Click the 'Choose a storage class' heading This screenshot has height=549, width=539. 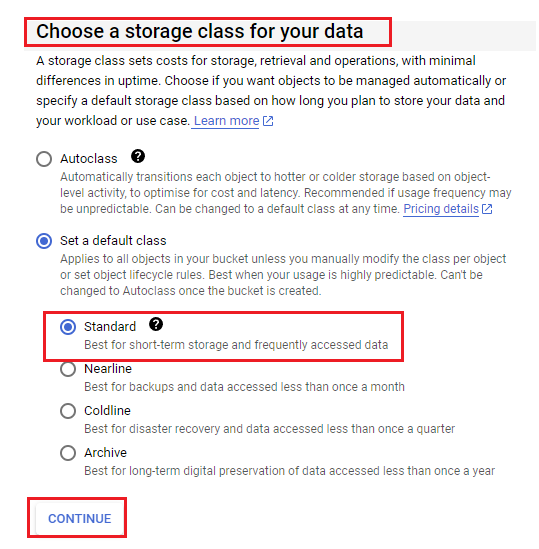click(x=200, y=31)
